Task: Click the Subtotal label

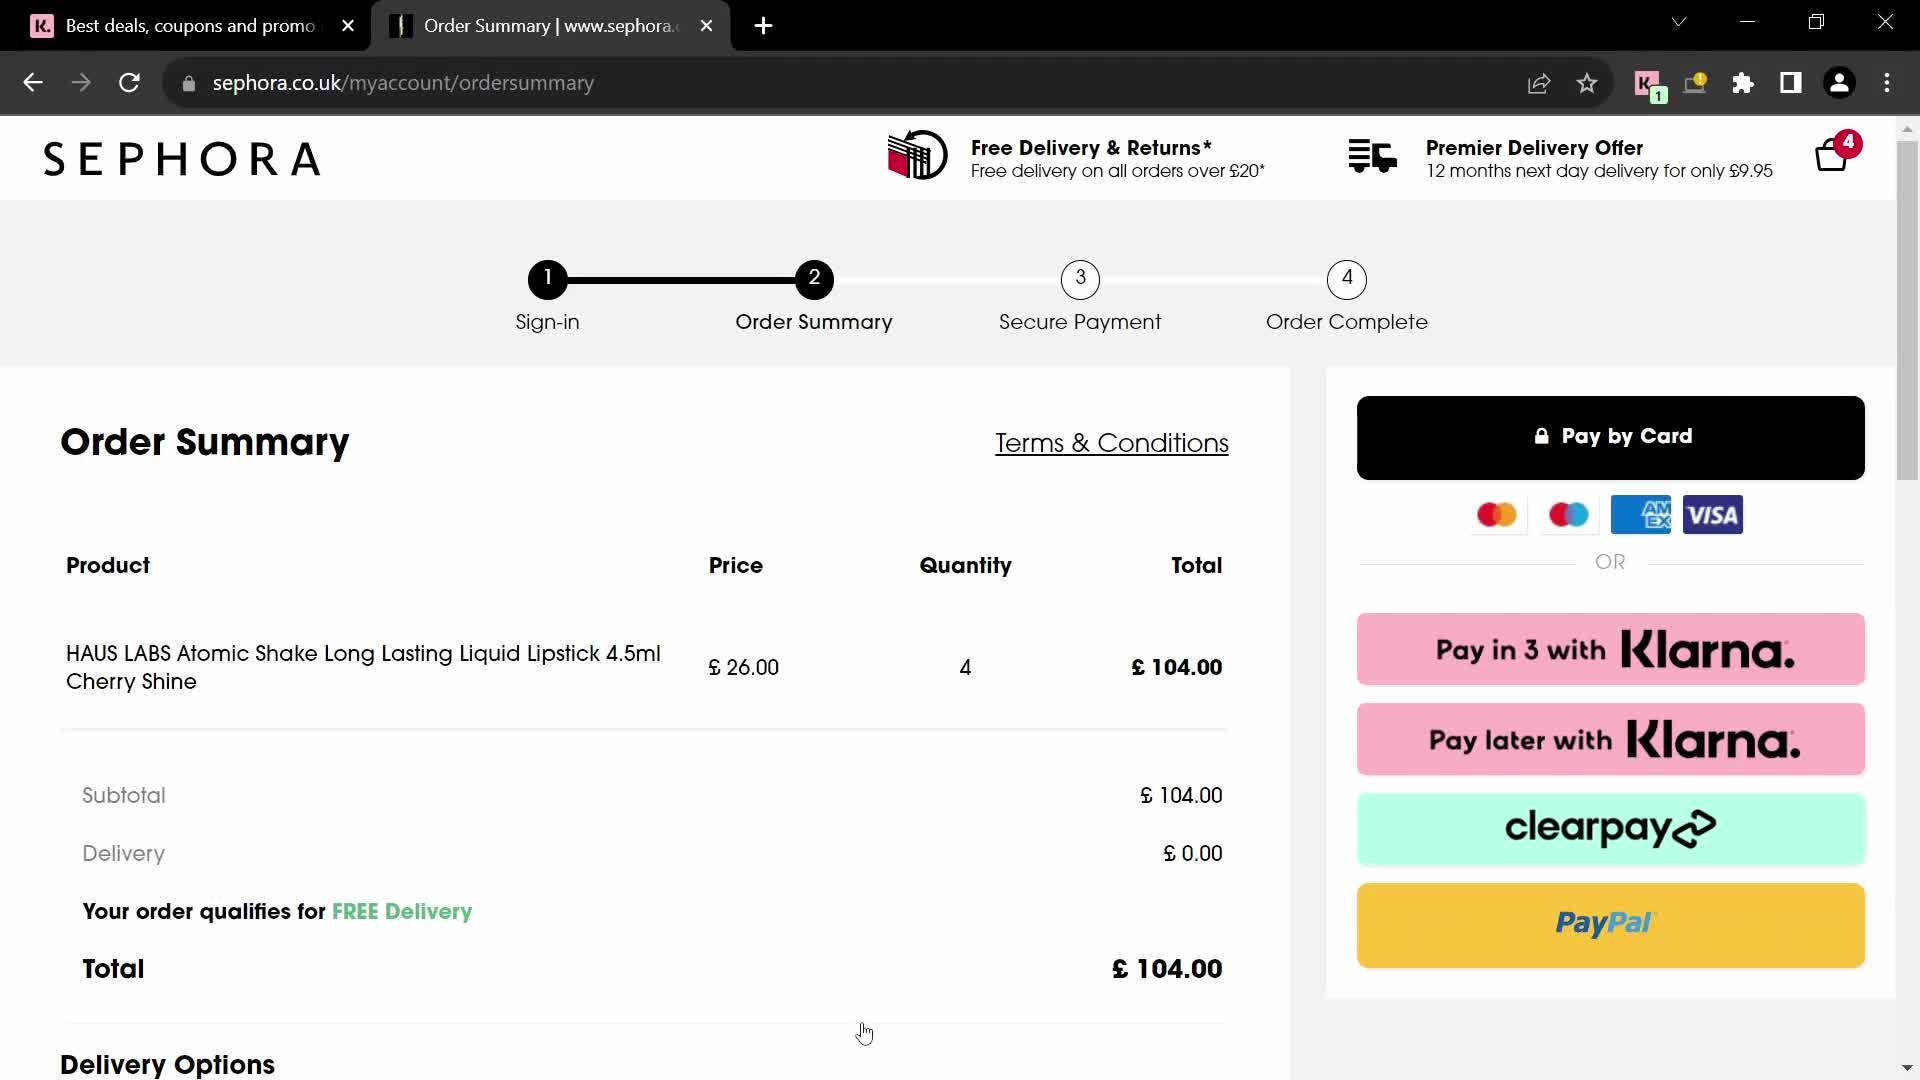Action: (124, 795)
